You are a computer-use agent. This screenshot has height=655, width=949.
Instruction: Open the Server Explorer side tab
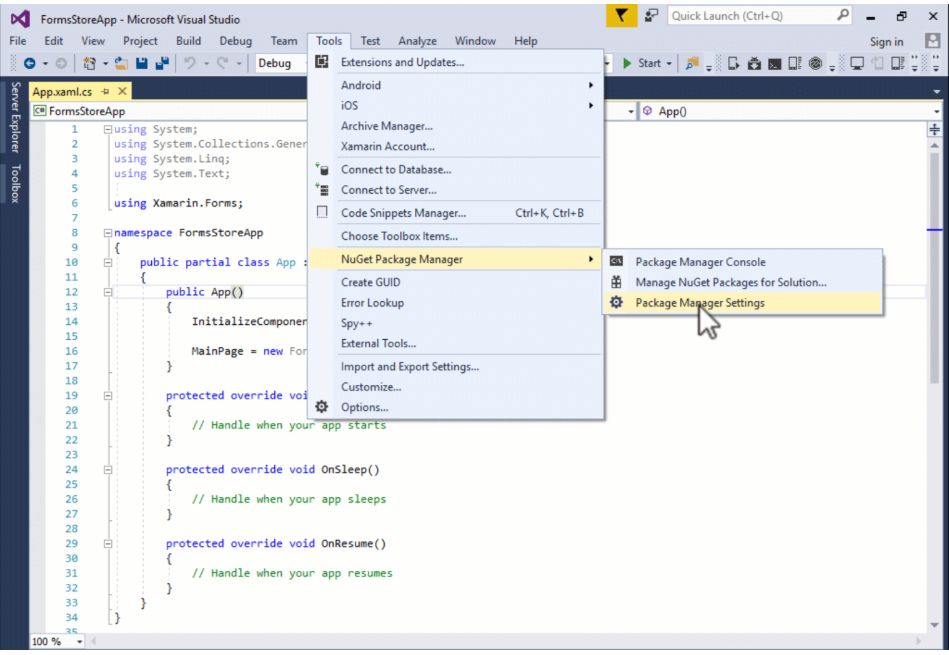pos(15,117)
